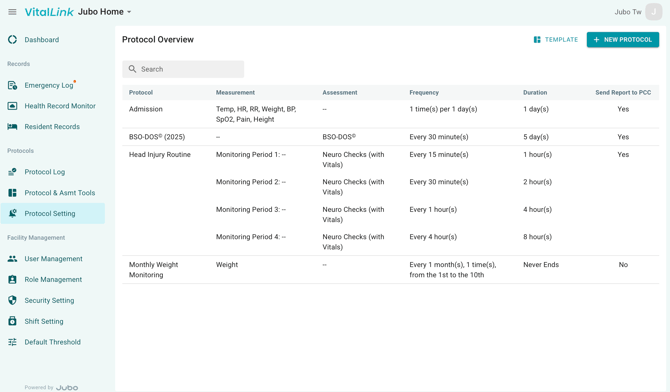Click the search magnifier icon
The image size is (670, 392).
click(132, 69)
